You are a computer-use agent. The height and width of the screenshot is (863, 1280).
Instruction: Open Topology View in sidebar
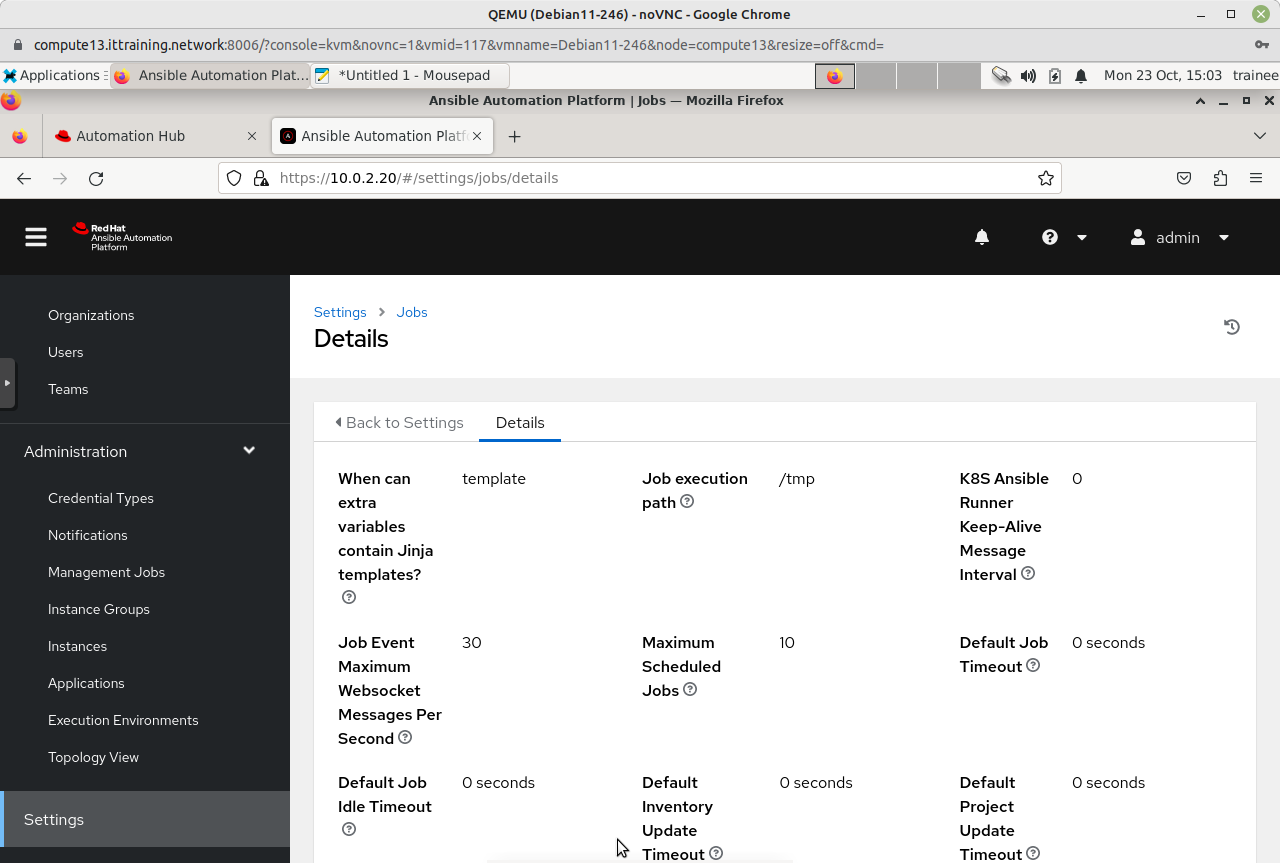click(x=94, y=757)
